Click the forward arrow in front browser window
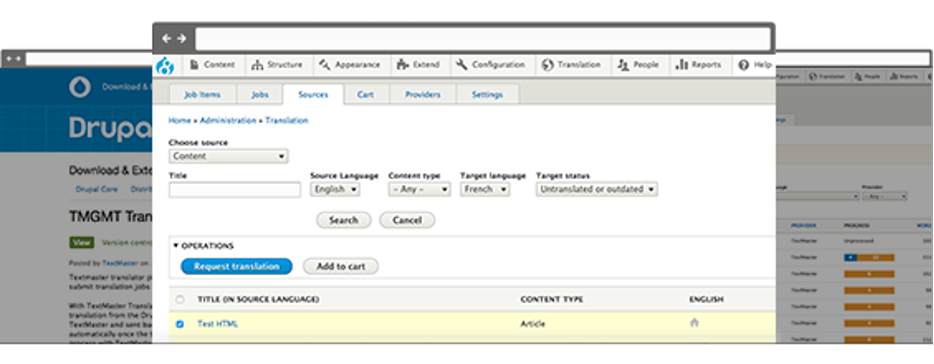 pyautogui.click(x=181, y=39)
